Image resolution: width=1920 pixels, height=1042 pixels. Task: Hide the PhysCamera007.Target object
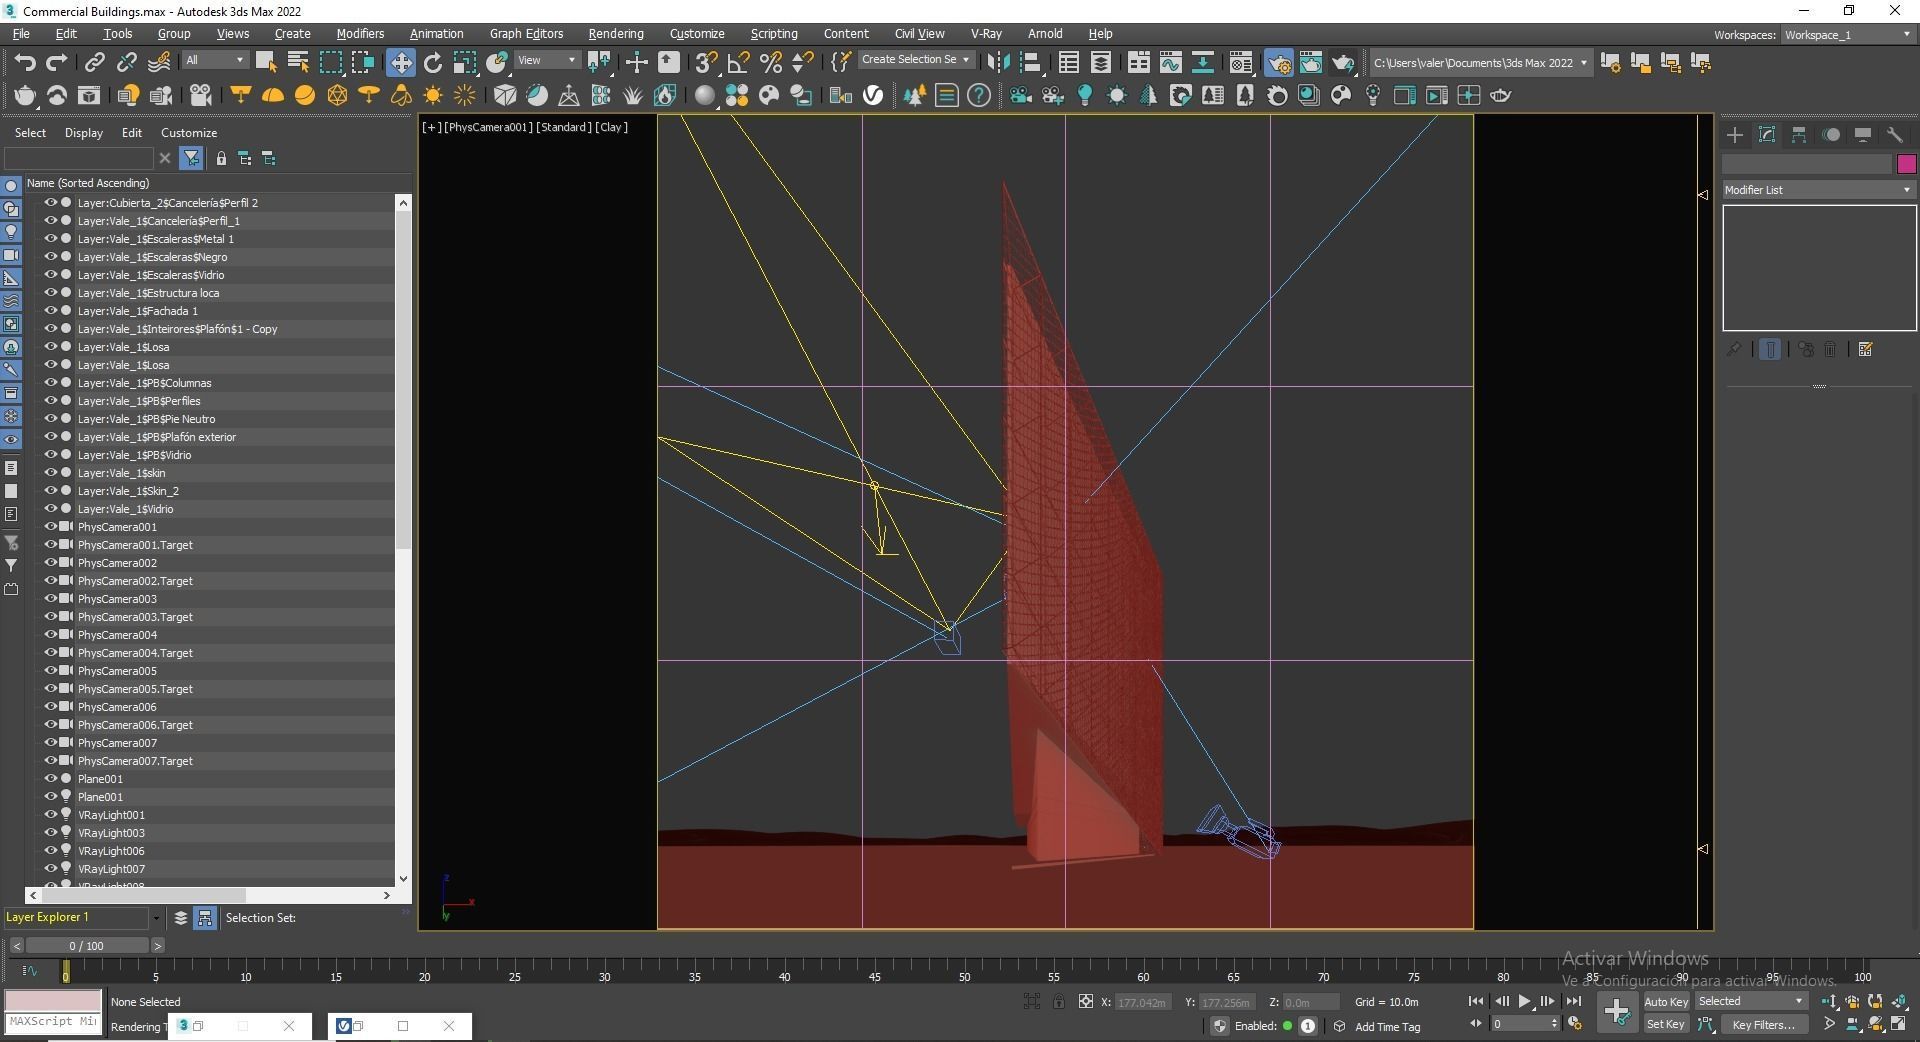tap(50, 761)
